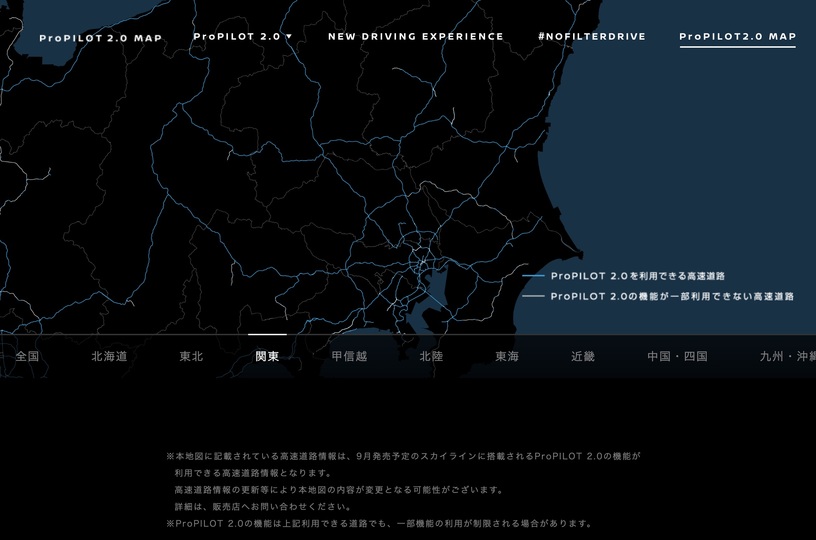Switch to the 全国 region tab
The height and width of the screenshot is (540, 816).
coord(27,356)
